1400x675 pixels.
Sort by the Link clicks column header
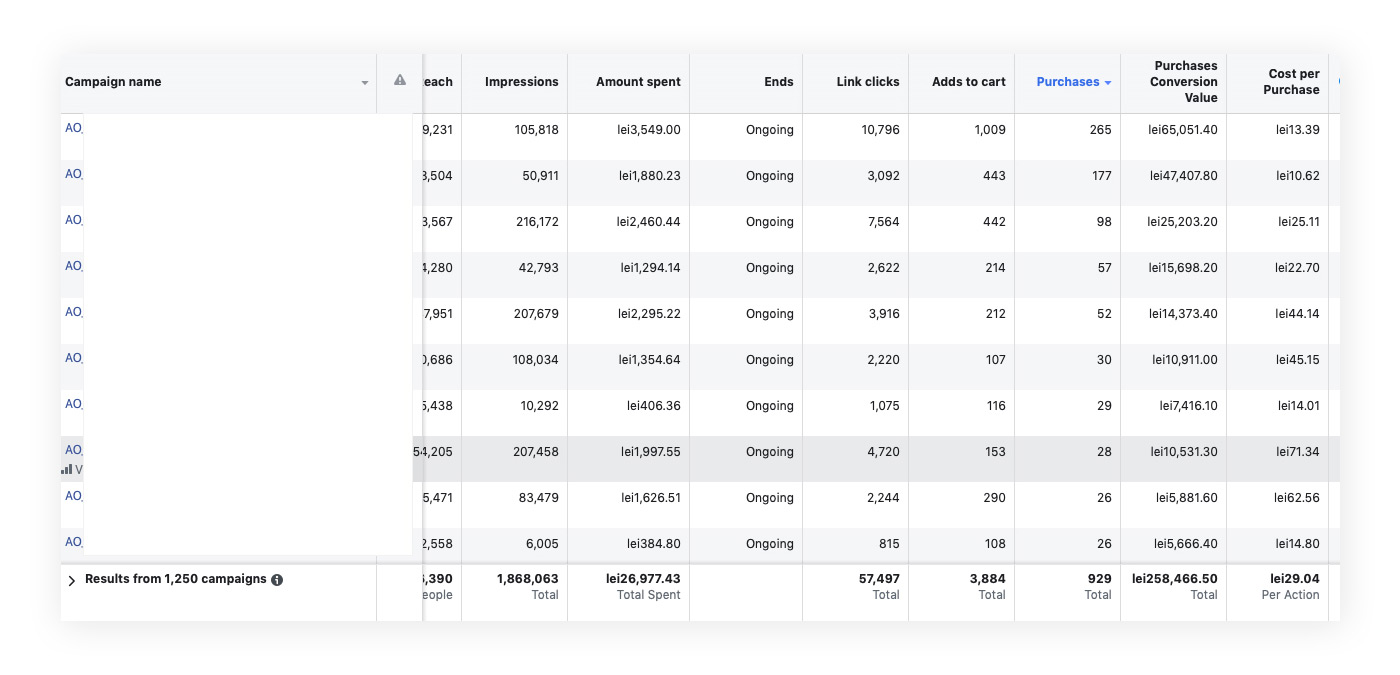point(868,82)
